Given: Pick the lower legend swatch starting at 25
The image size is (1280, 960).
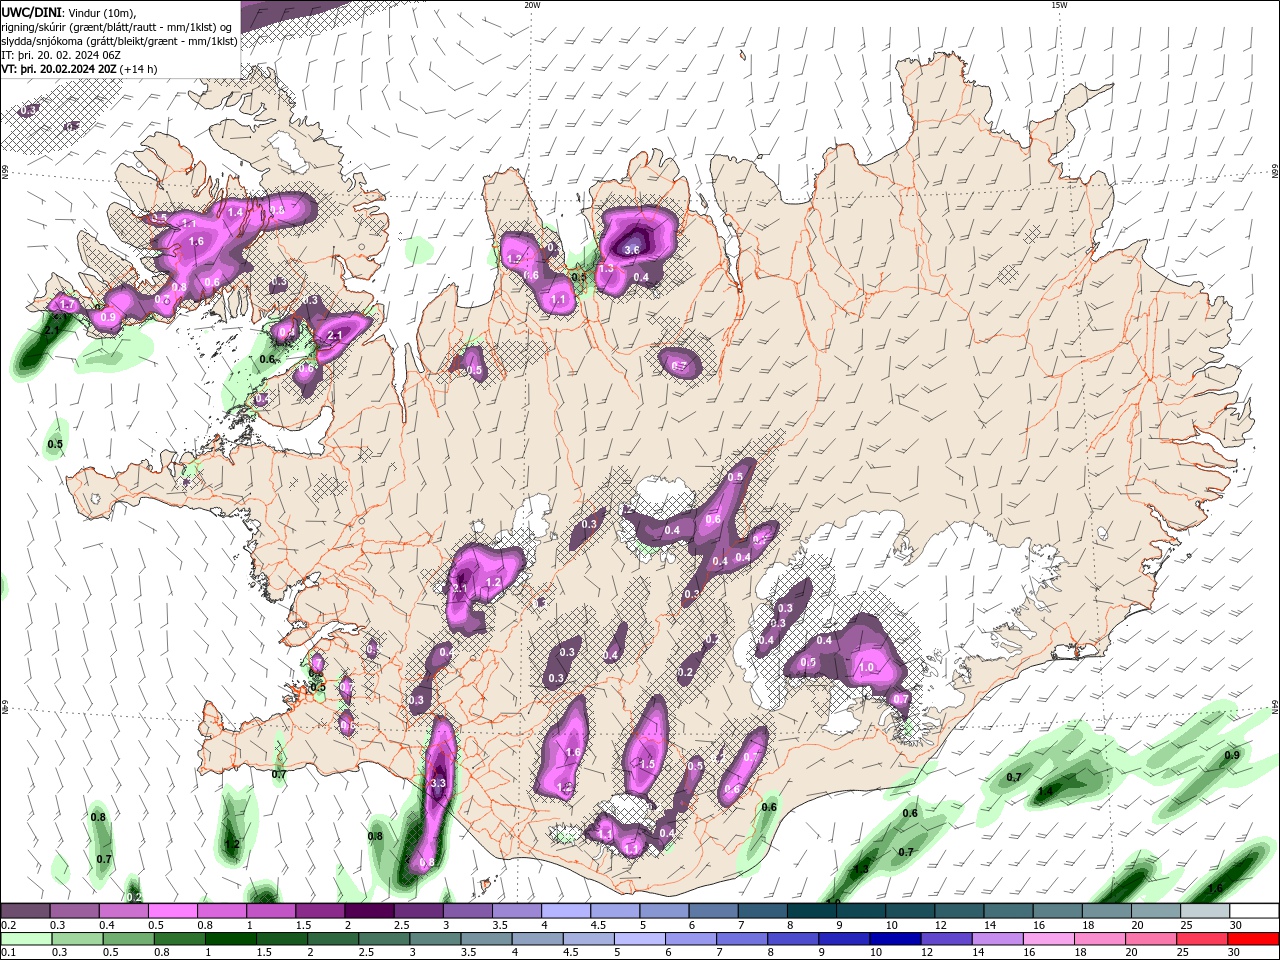Looking at the screenshot, I should [1201, 939].
